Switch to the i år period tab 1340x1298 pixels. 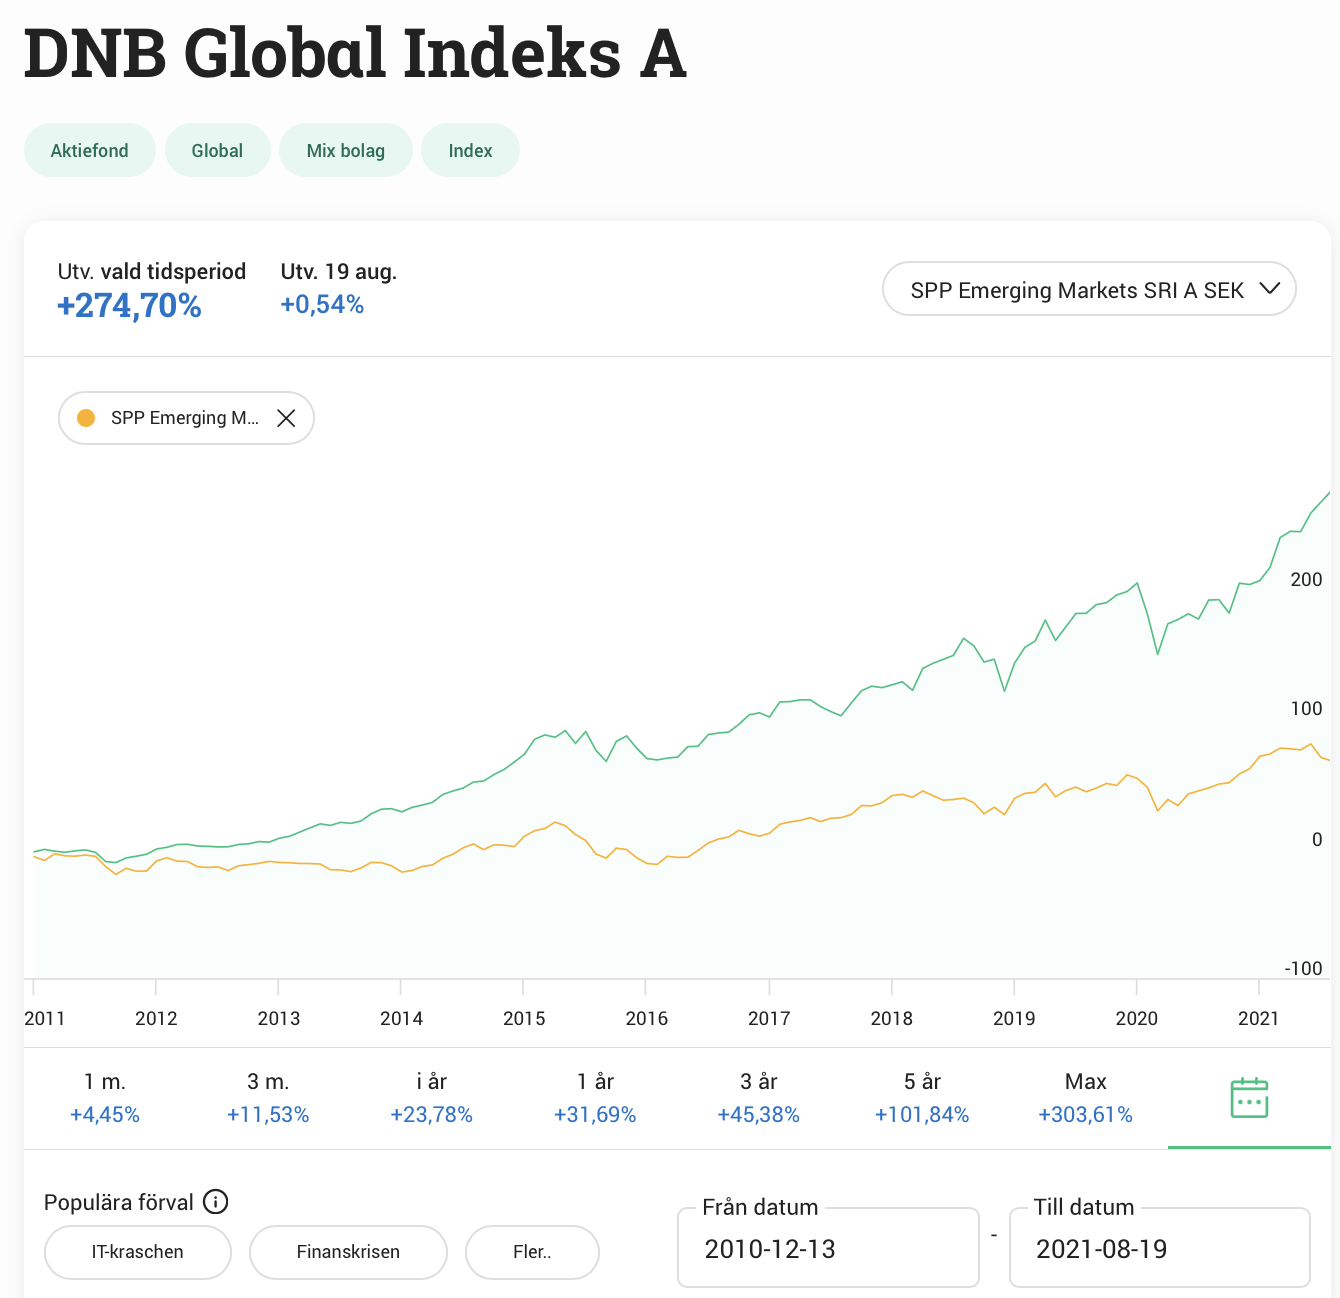coord(431,1098)
